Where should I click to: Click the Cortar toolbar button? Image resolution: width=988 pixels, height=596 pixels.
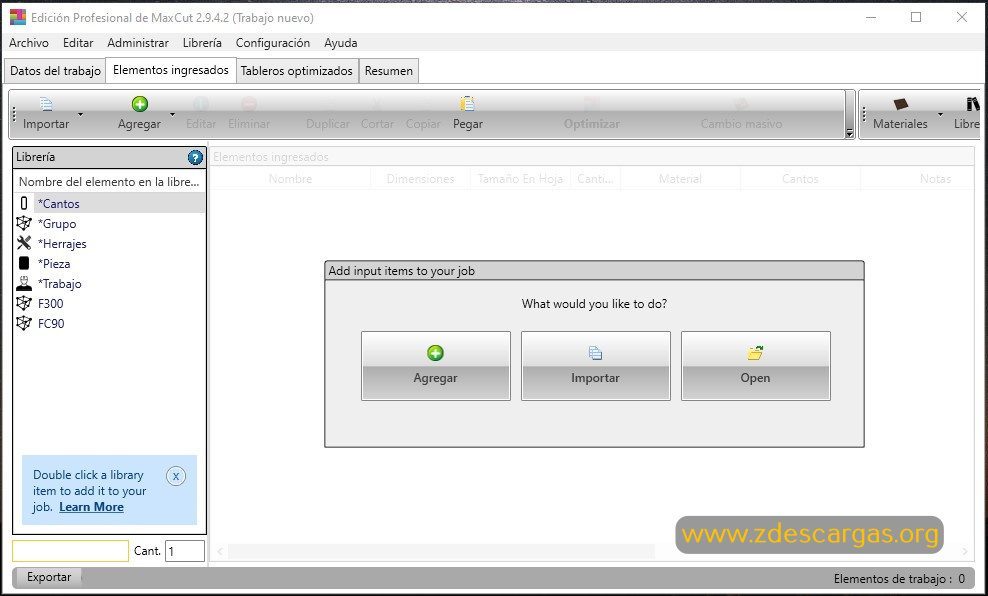377,115
